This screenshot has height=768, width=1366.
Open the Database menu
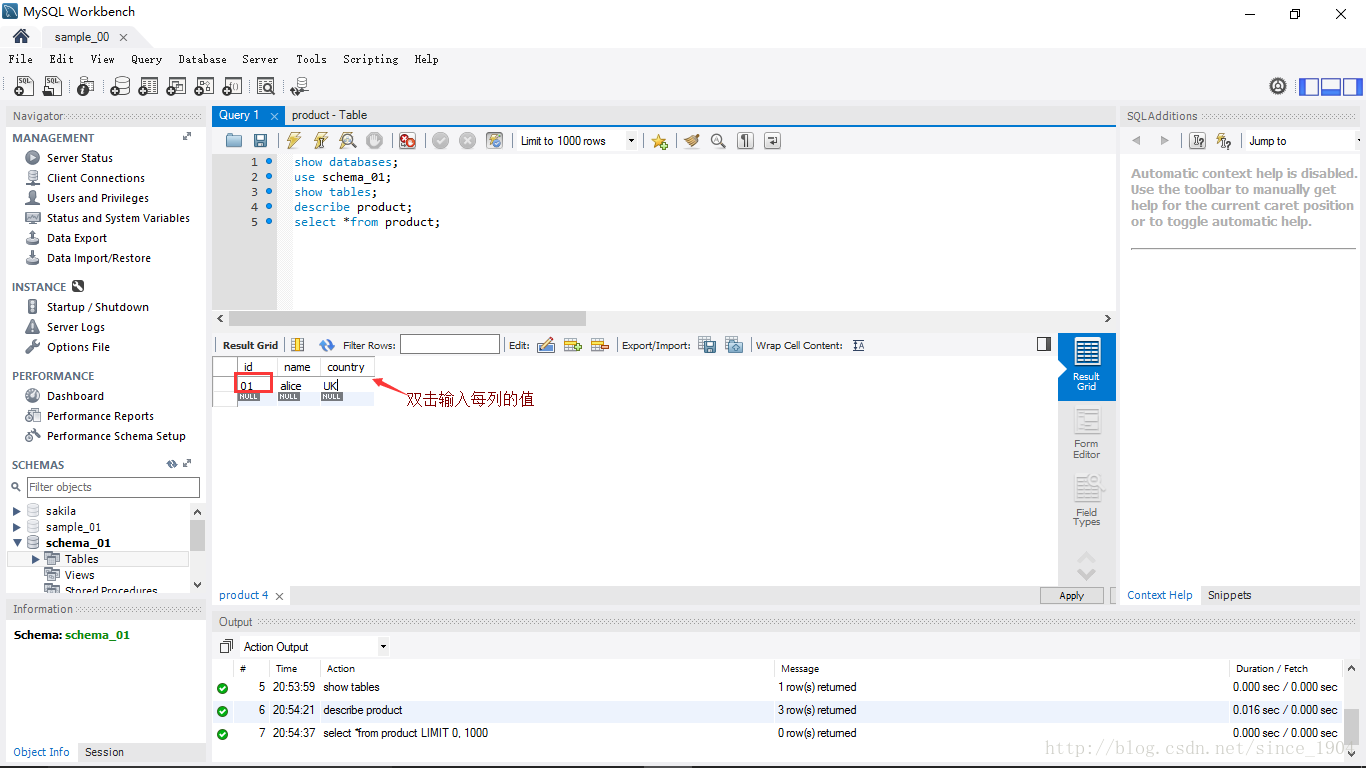202,59
